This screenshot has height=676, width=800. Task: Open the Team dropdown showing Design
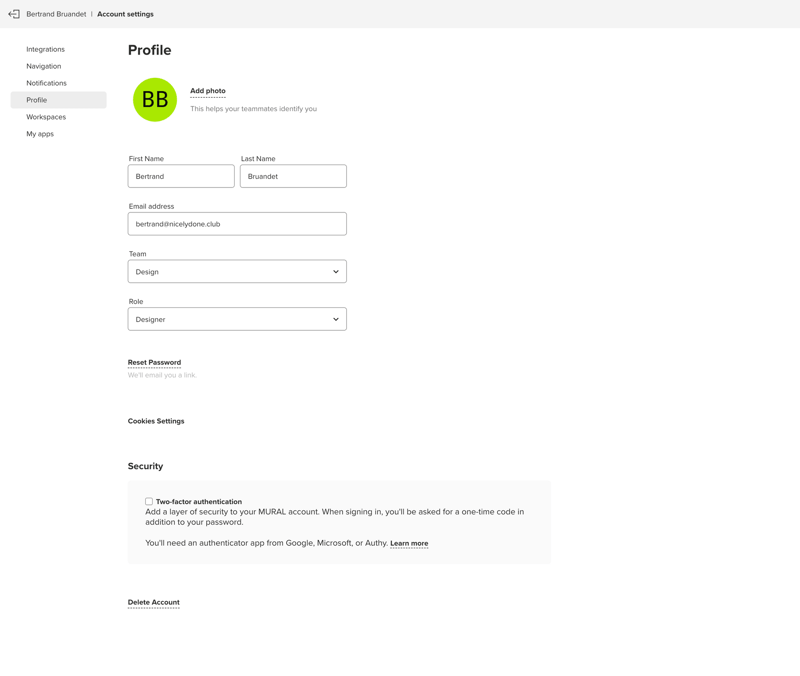(237, 271)
